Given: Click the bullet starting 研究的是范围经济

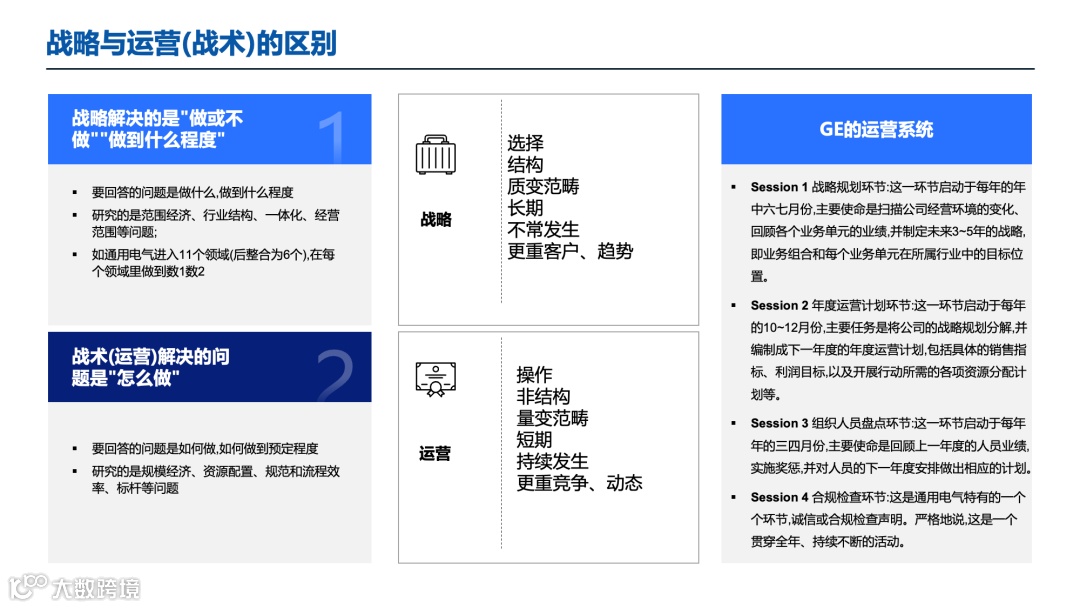Looking at the screenshot, I should (x=216, y=223).
